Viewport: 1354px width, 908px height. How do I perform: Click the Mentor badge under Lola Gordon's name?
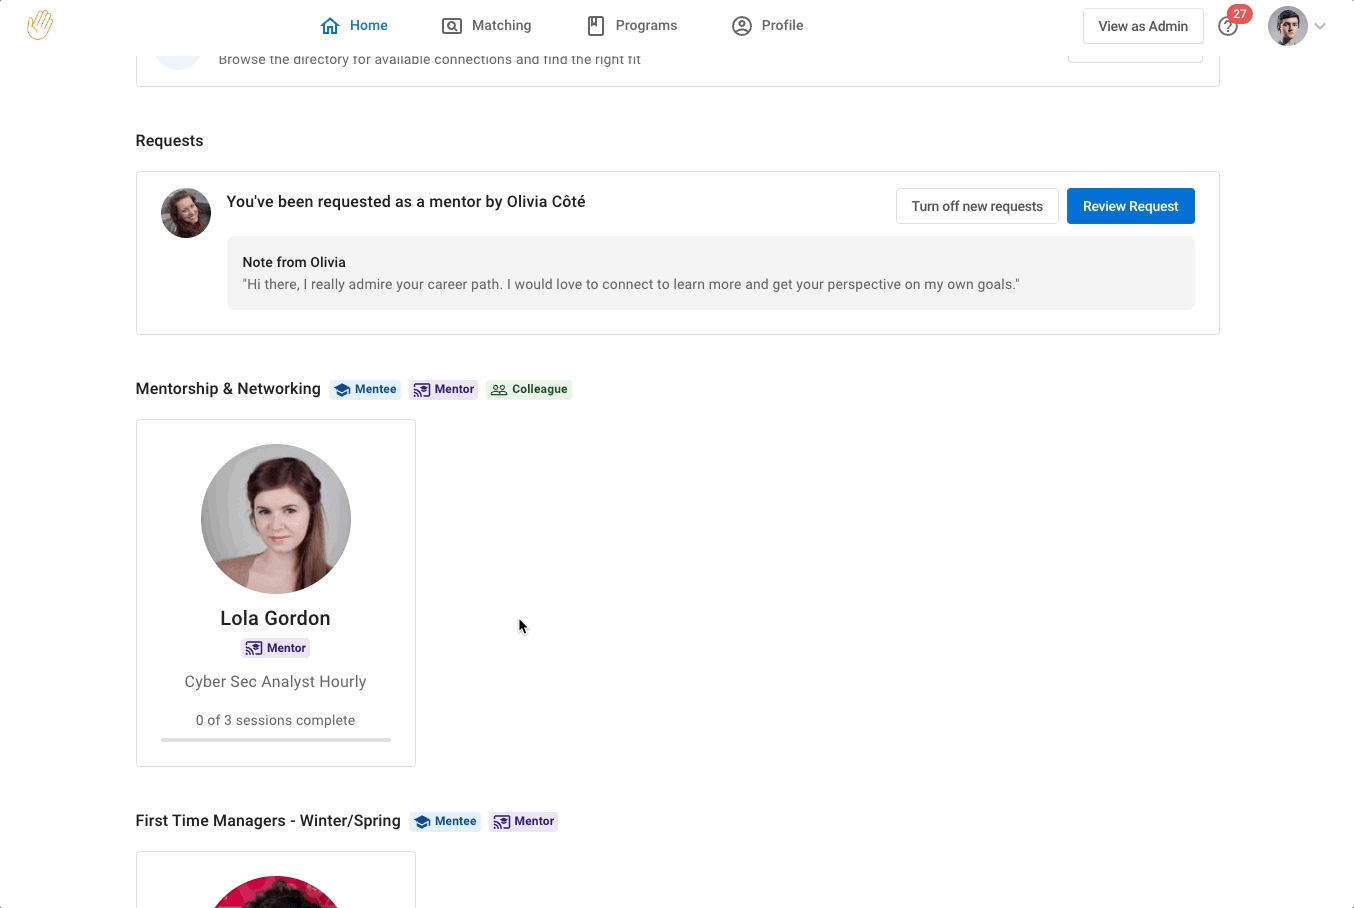(x=275, y=647)
